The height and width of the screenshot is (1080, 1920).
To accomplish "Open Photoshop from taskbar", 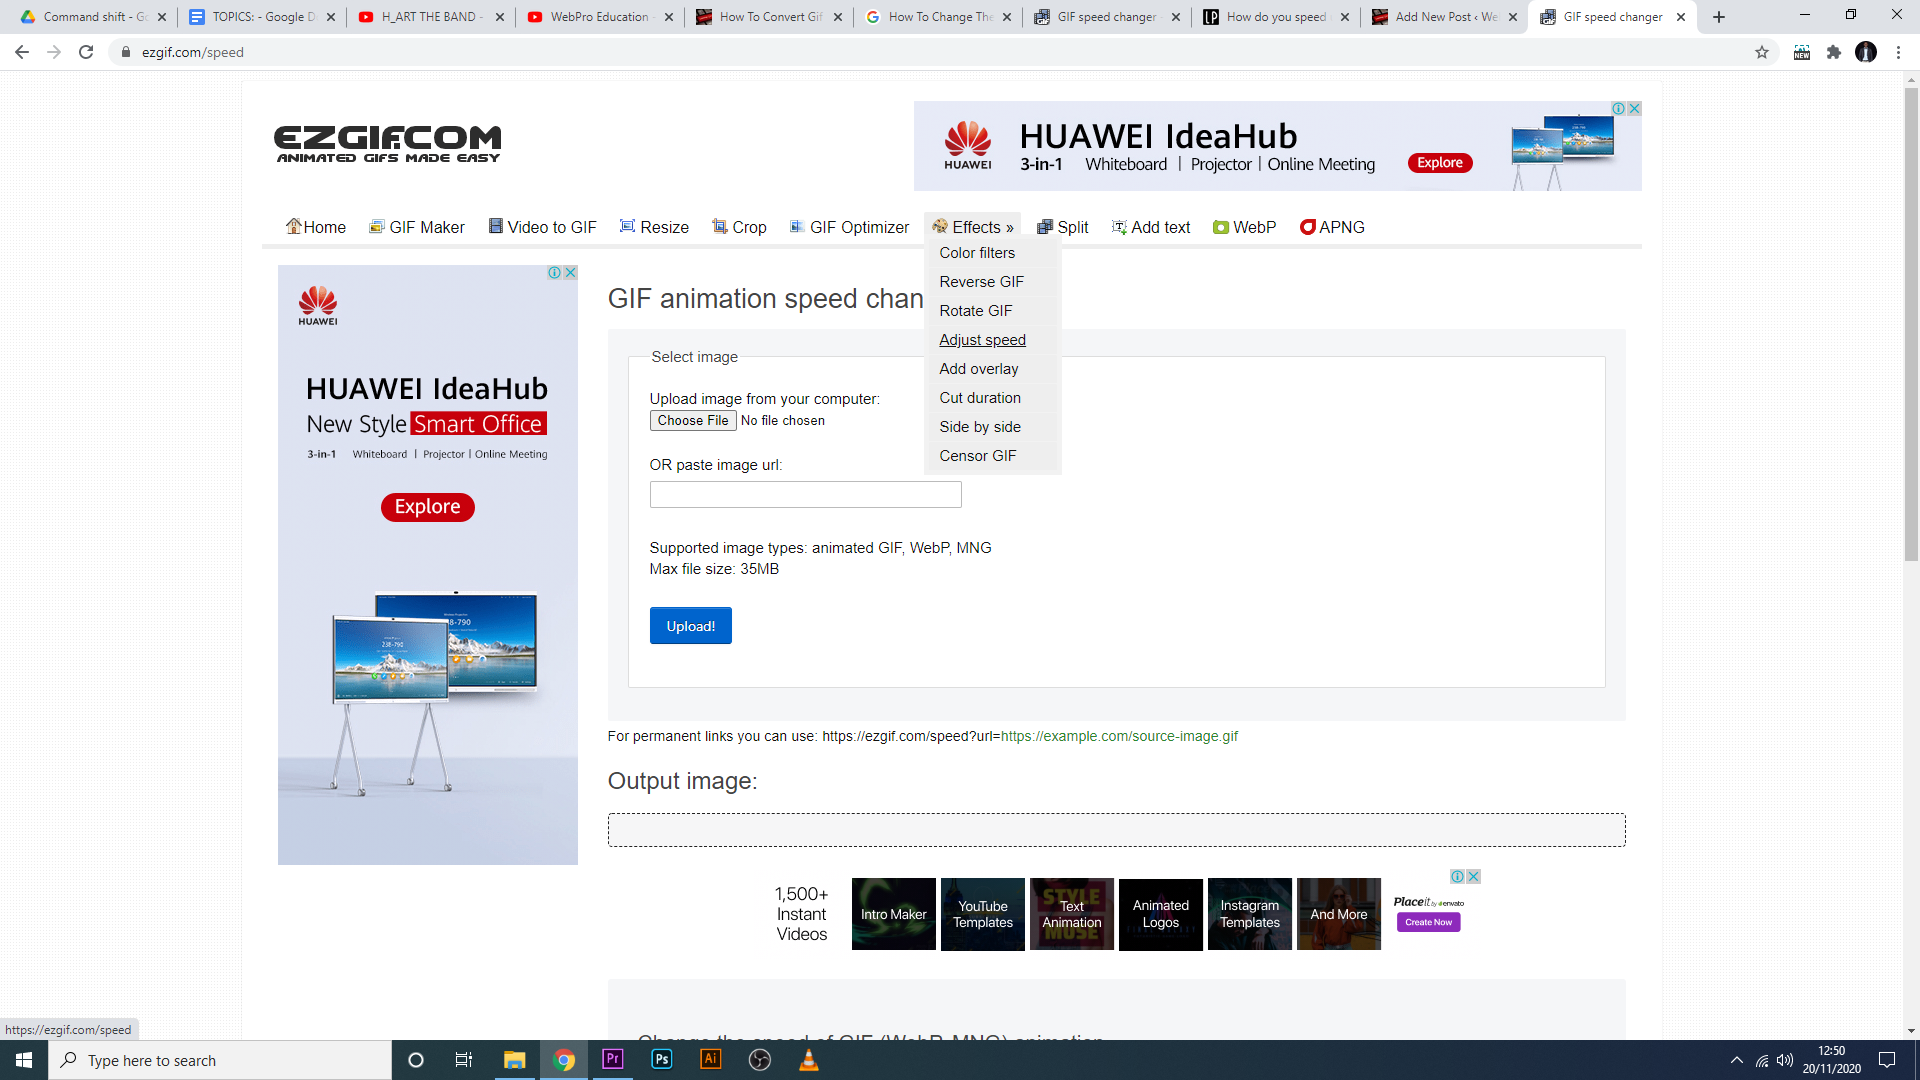I will click(x=661, y=1059).
